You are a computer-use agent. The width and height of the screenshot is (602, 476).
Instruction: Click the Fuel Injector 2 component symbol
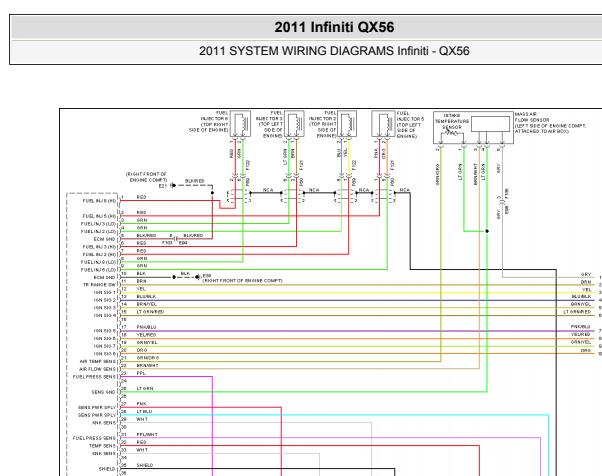pyautogui.click(x=347, y=124)
